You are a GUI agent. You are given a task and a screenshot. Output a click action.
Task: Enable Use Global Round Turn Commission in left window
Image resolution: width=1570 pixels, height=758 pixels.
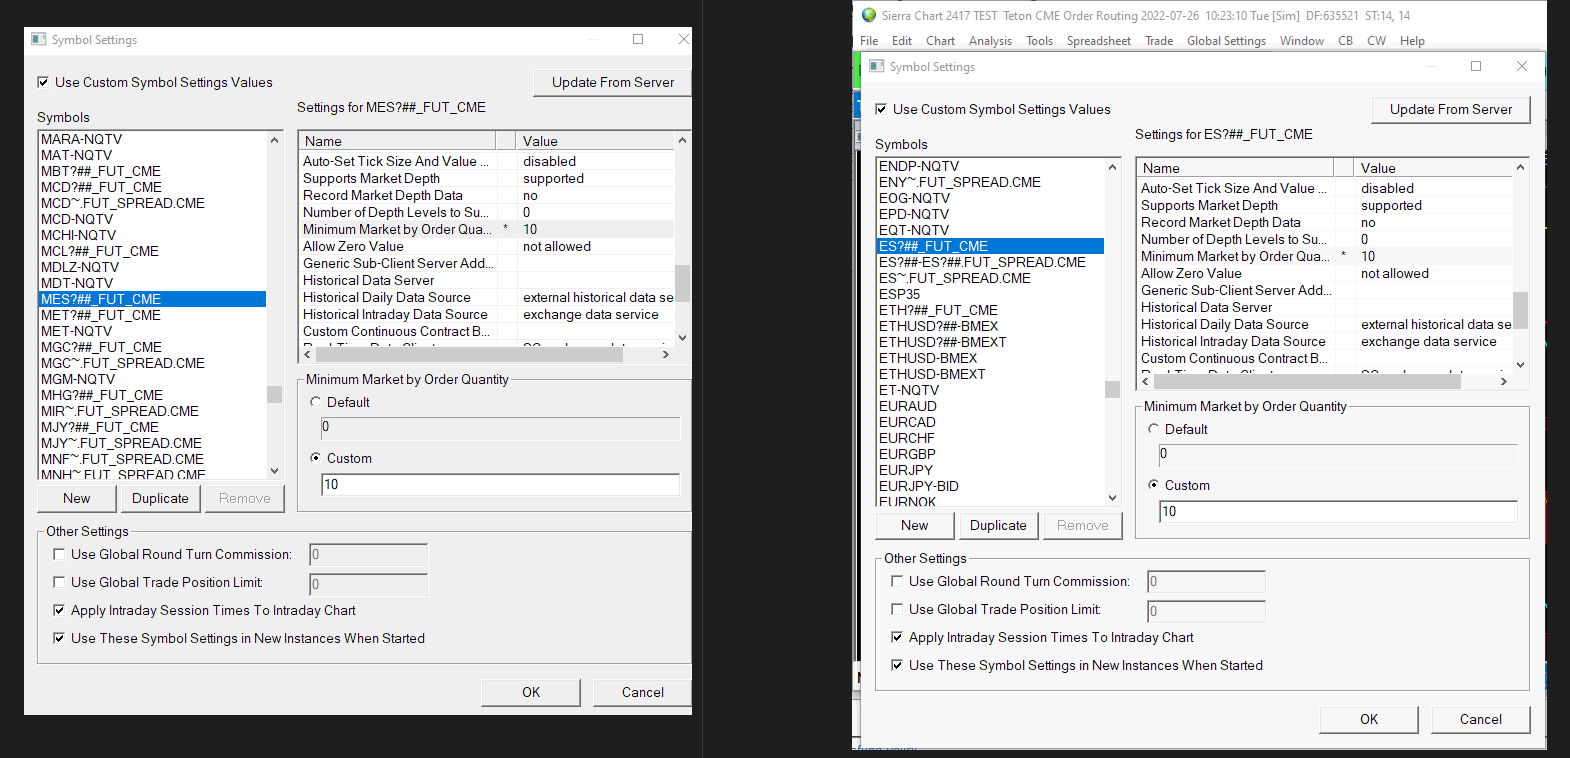pos(59,554)
